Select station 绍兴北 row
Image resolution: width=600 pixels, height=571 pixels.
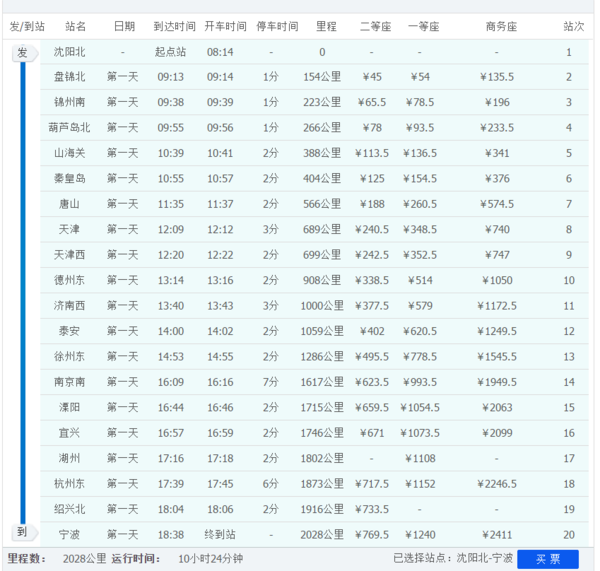(314, 509)
